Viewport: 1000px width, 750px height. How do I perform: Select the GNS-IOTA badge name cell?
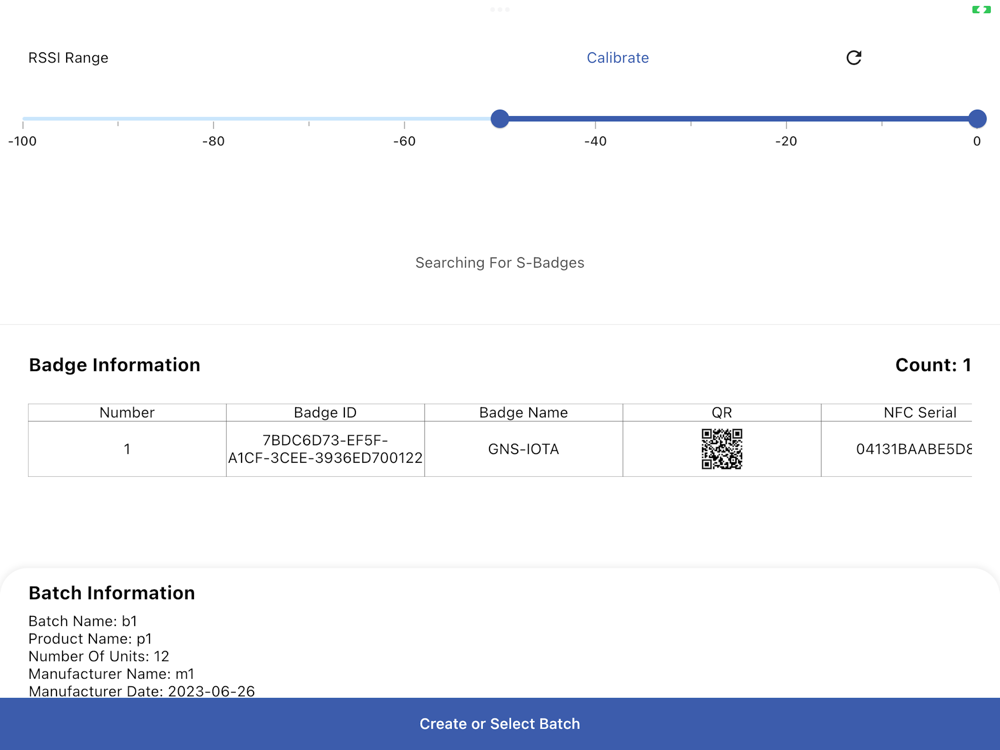click(524, 449)
